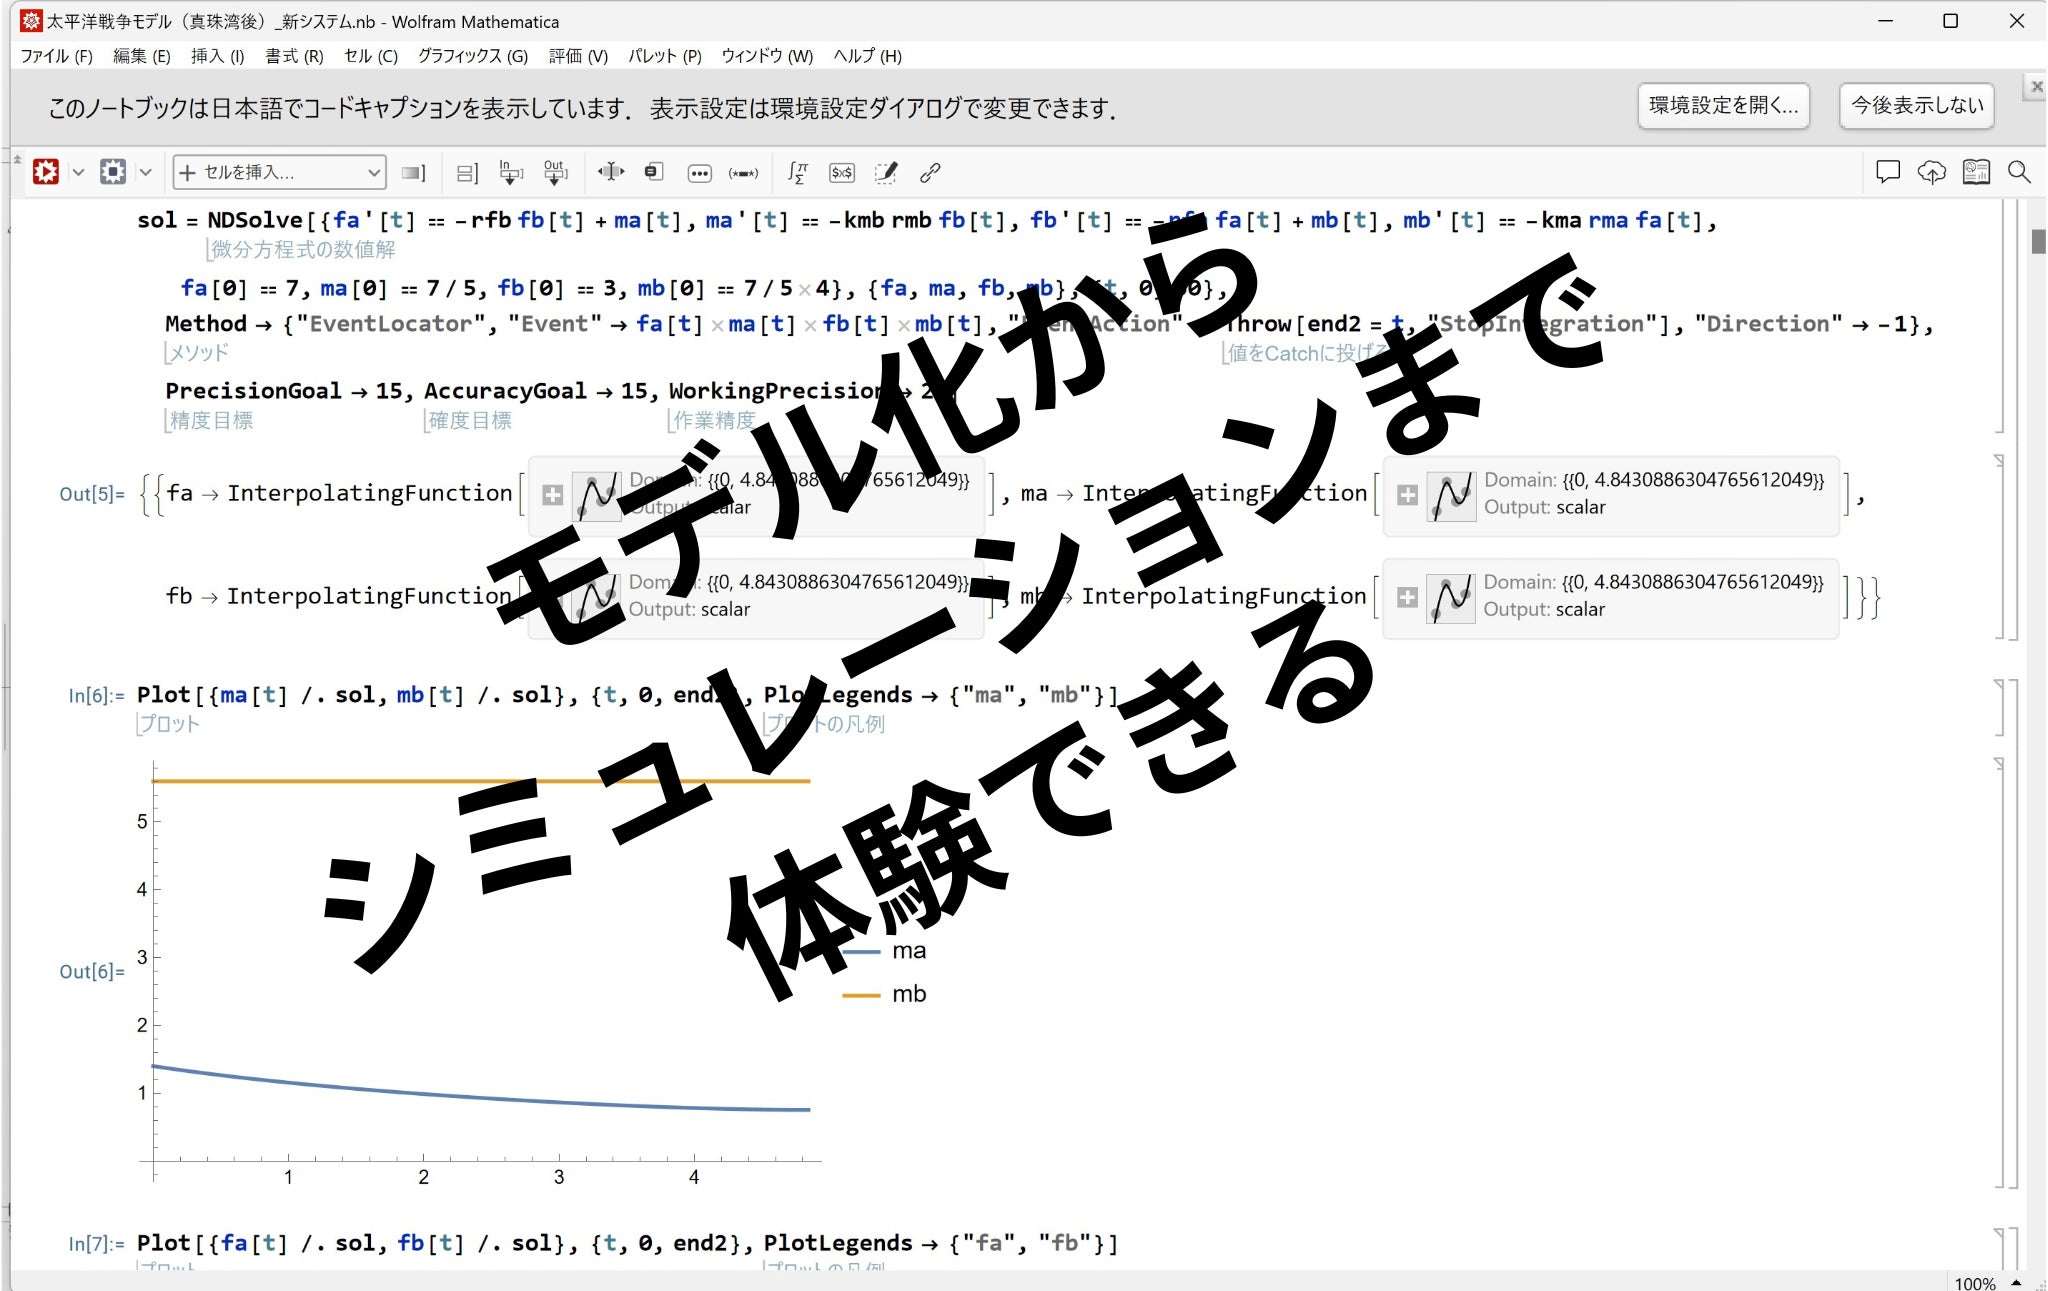Screen dimensions: 2048x1291
Task: Click the abort evaluation icon
Action: point(113,172)
